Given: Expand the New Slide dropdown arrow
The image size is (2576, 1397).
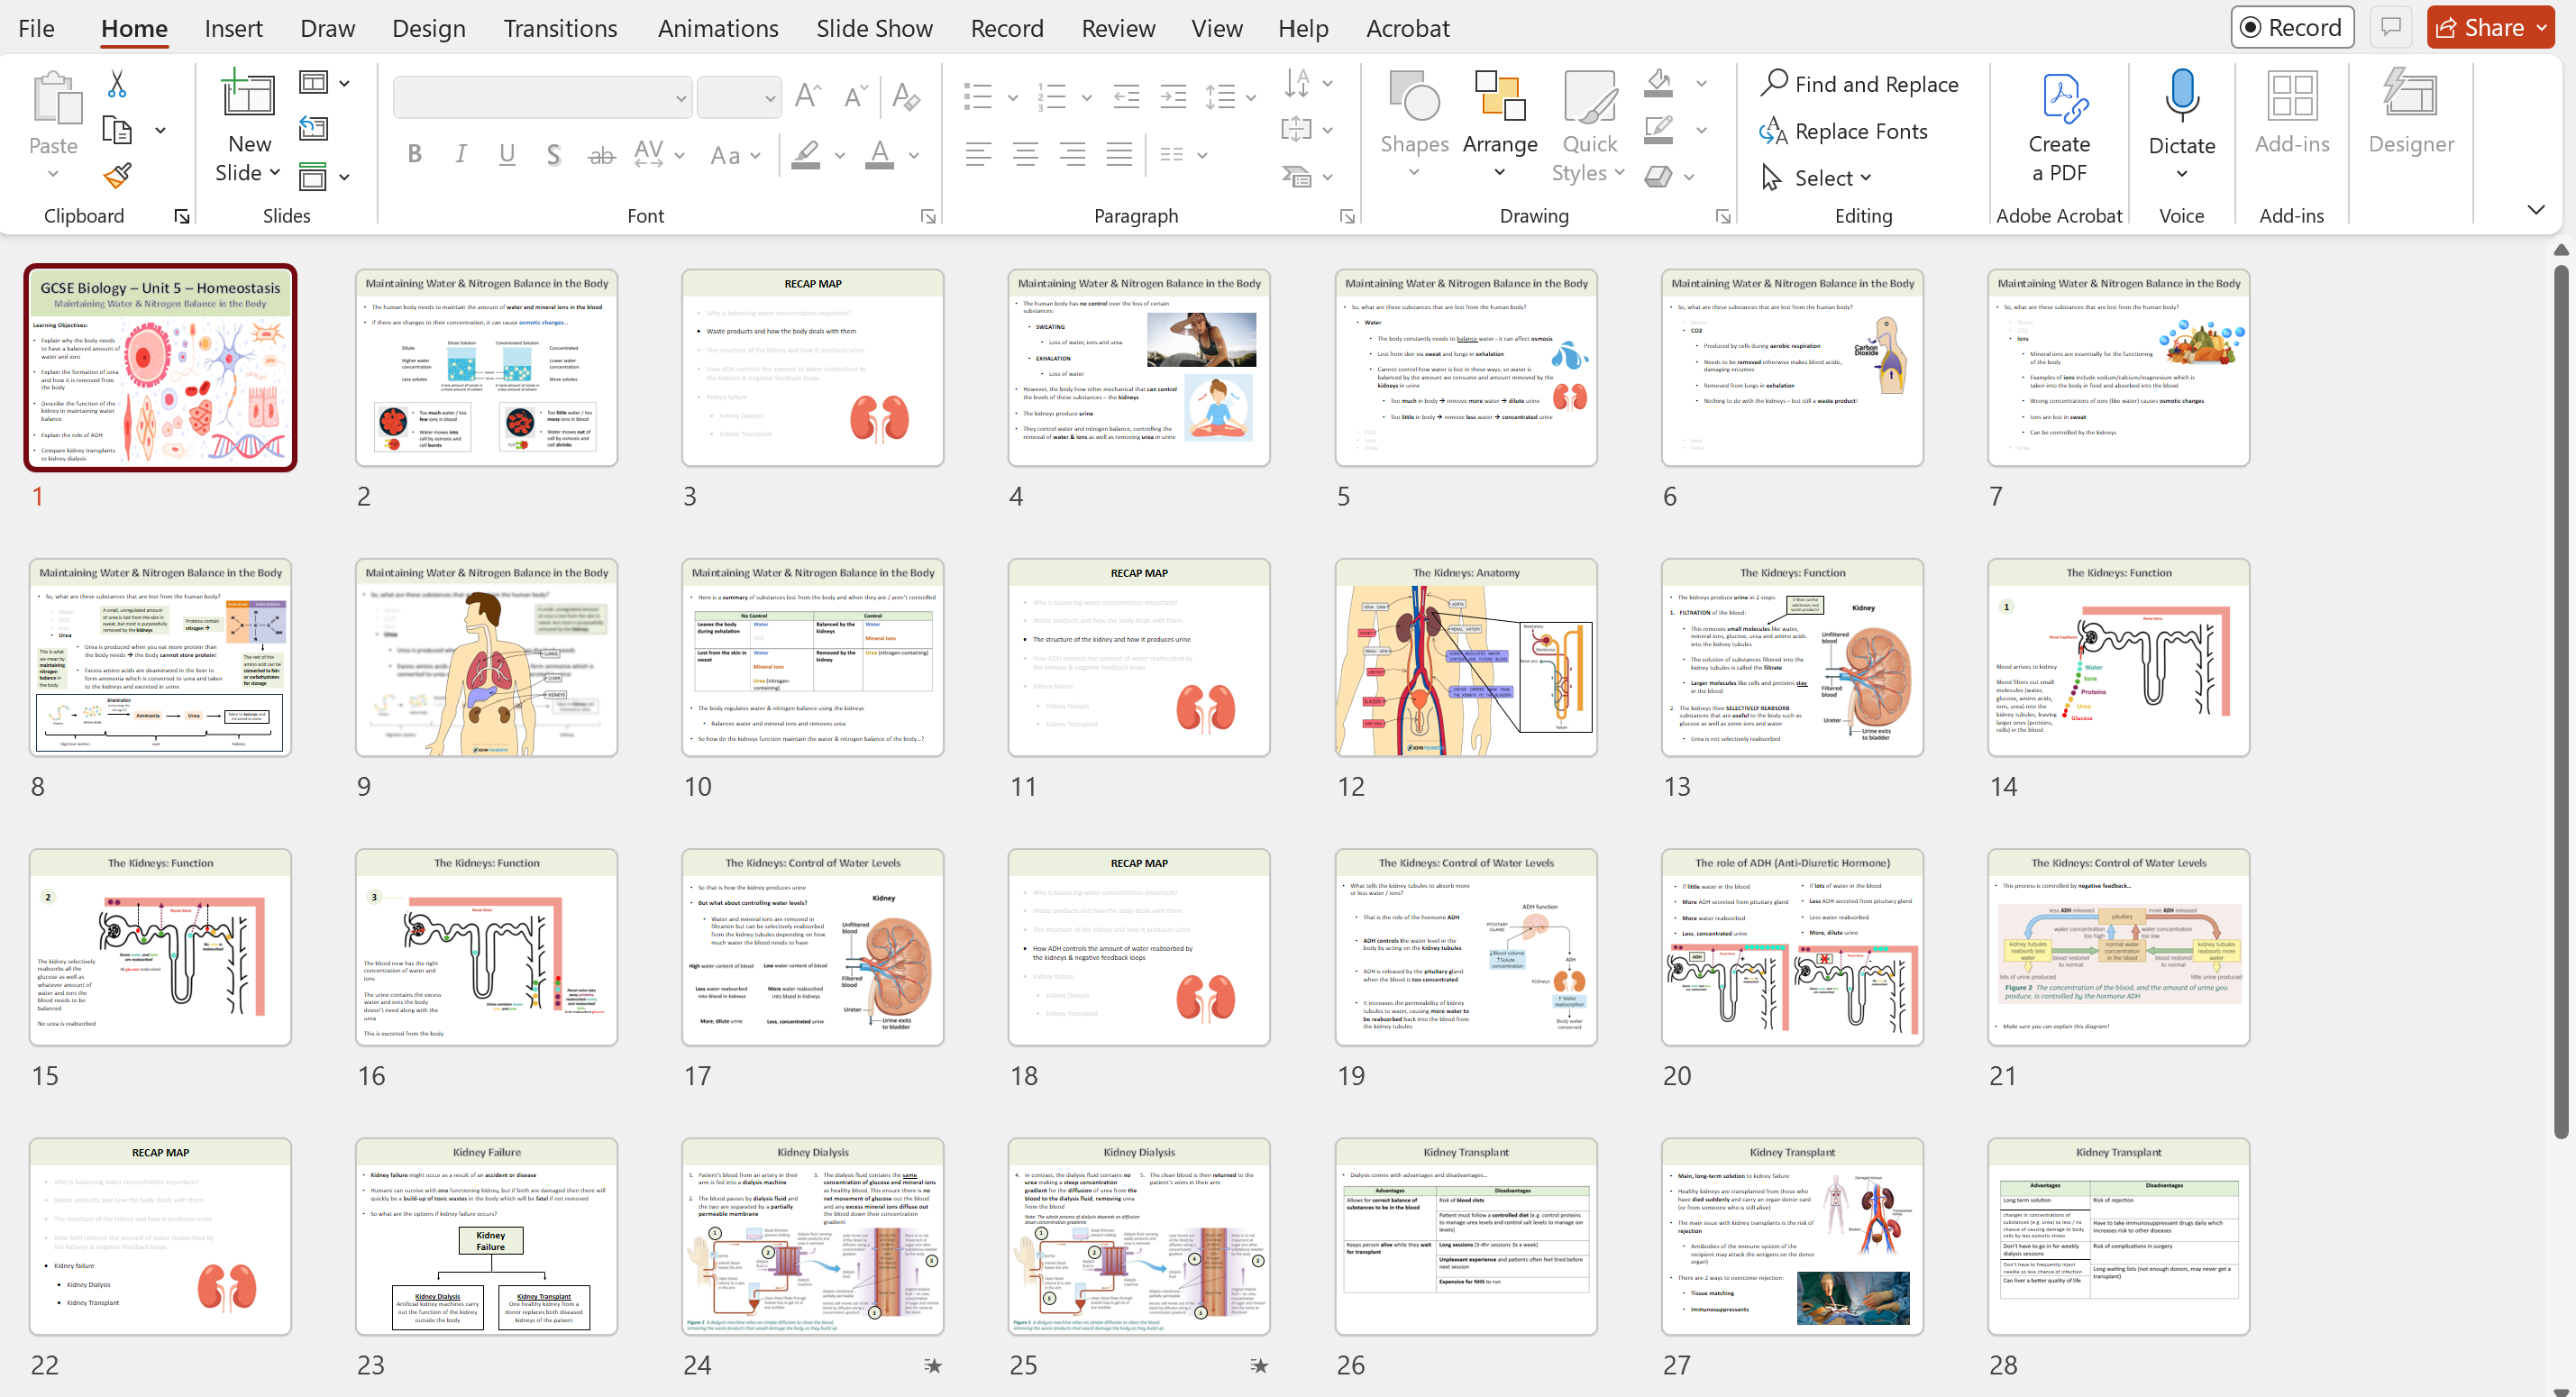Looking at the screenshot, I should (x=275, y=173).
